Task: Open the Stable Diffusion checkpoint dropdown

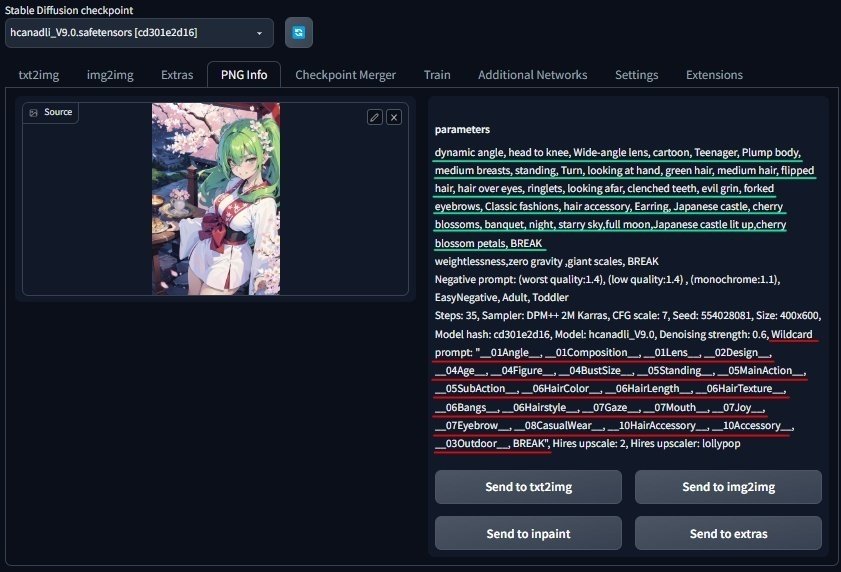Action: pos(139,33)
